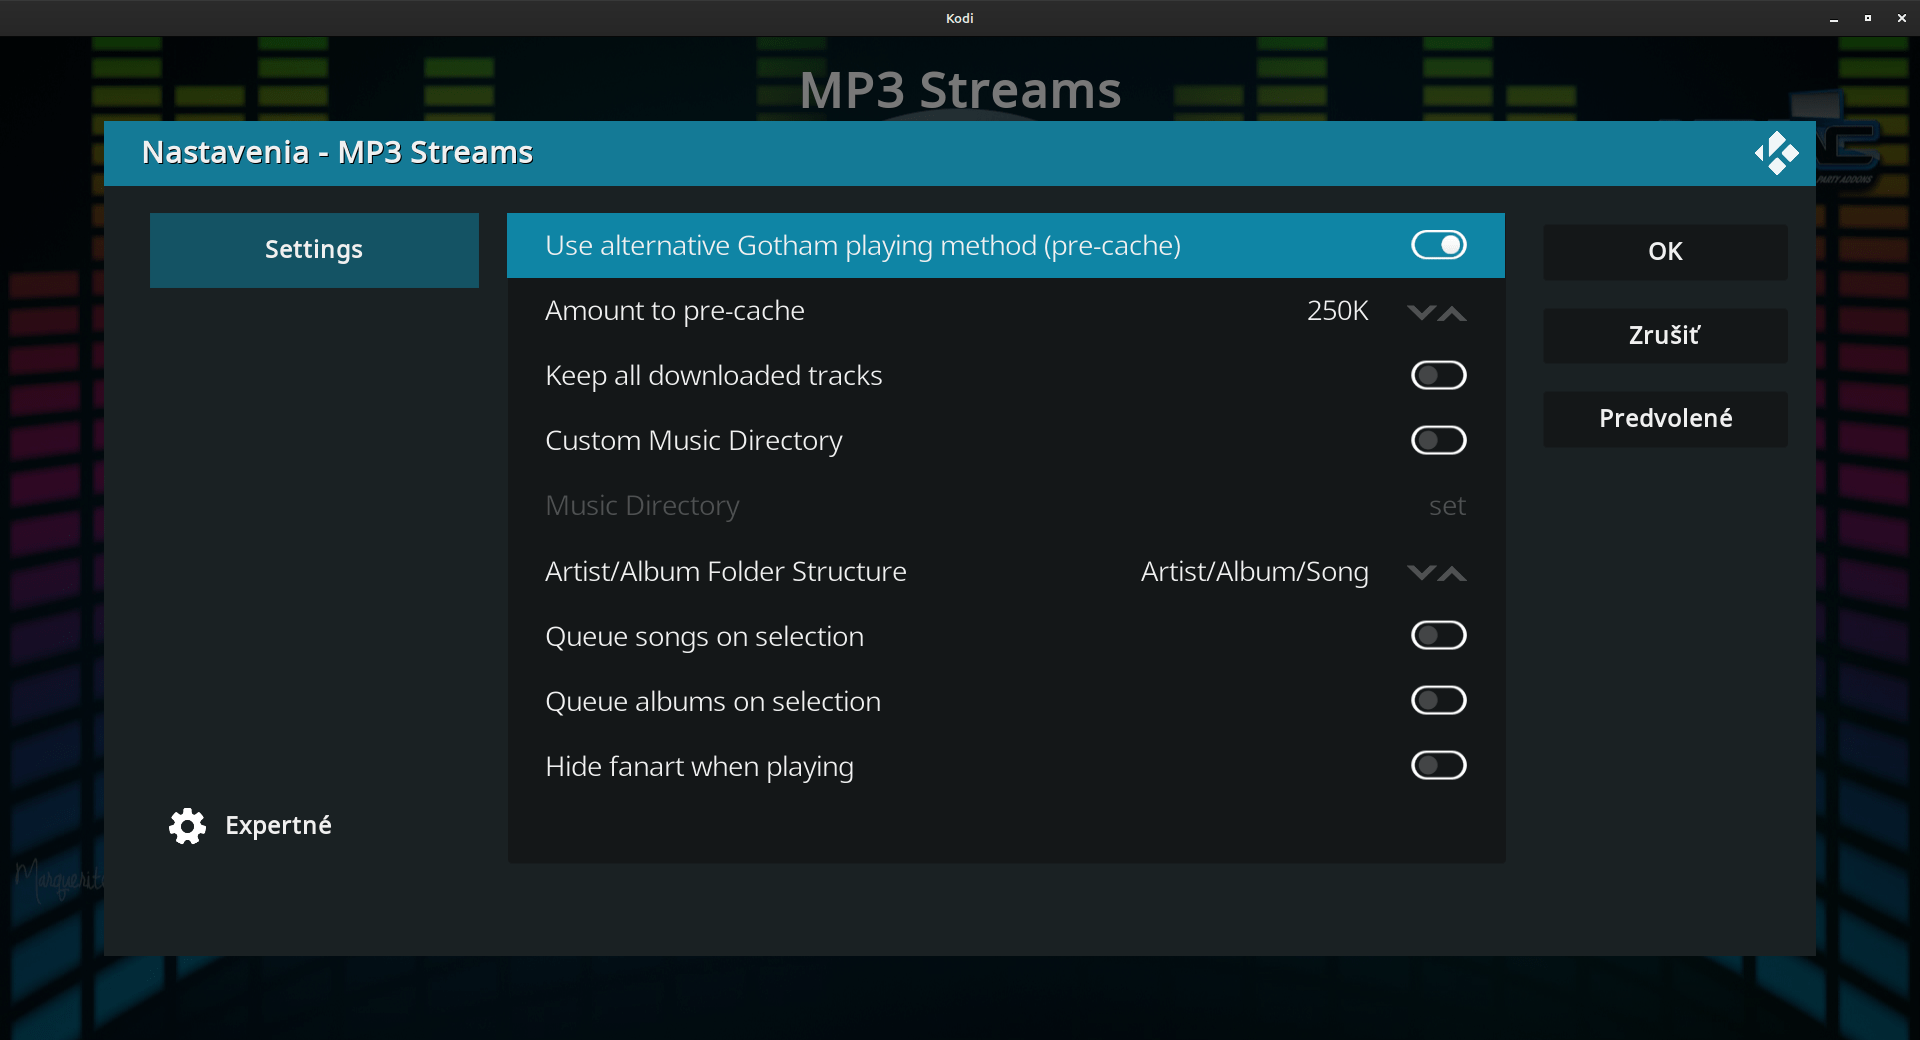This screenshot has width=1920, height=1040.
Task: Minimize the Kodi window
Action: coord(1834,18)
